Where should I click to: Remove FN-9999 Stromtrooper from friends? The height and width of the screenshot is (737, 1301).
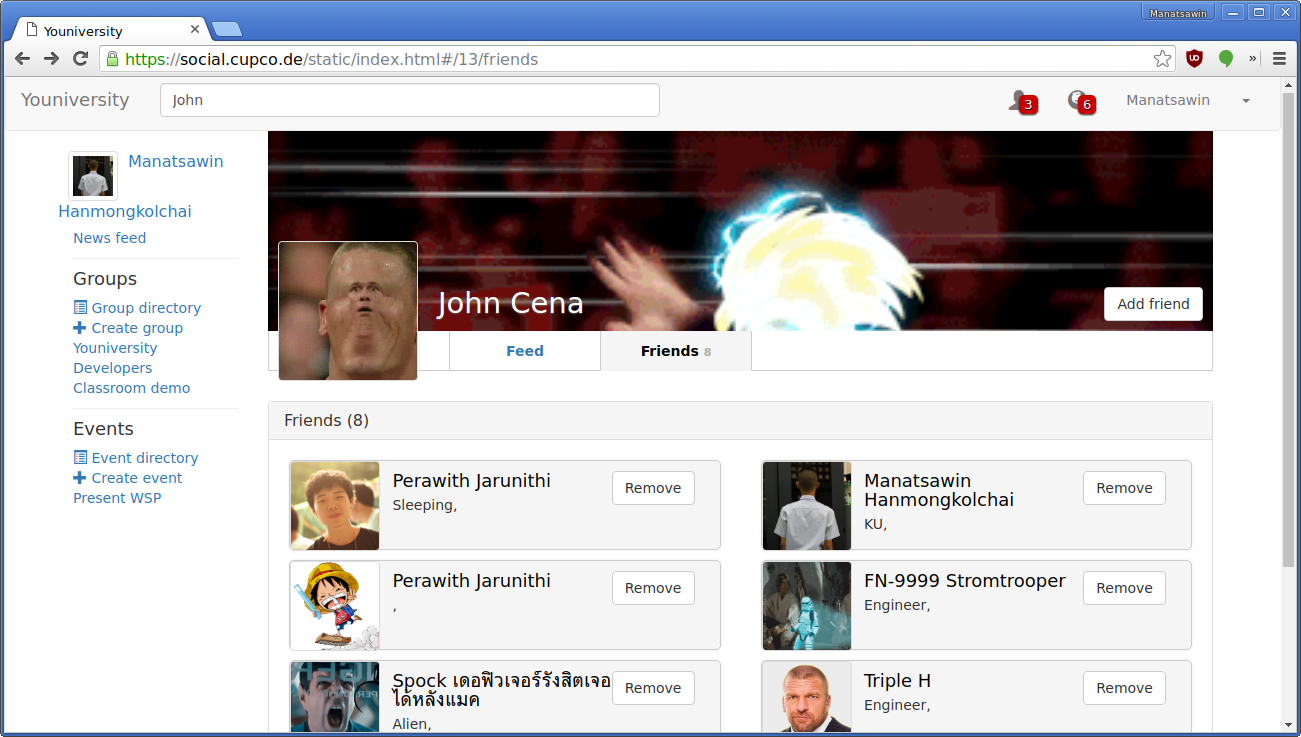(1124, 588)
